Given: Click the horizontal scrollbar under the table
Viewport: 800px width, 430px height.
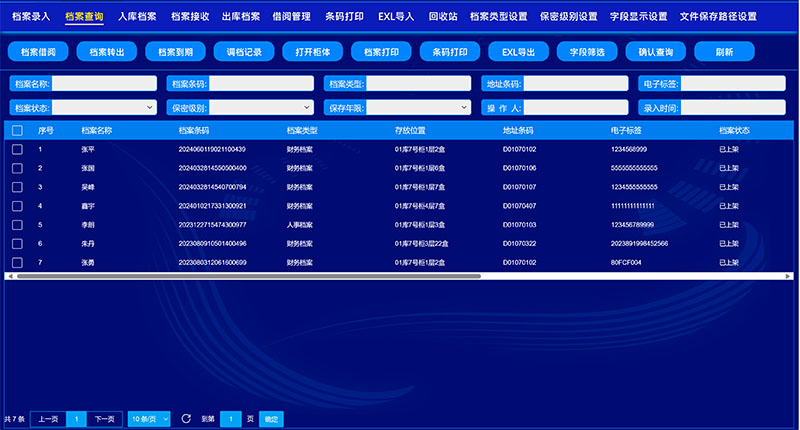Looking at the screenshot, I should [245, 275].
